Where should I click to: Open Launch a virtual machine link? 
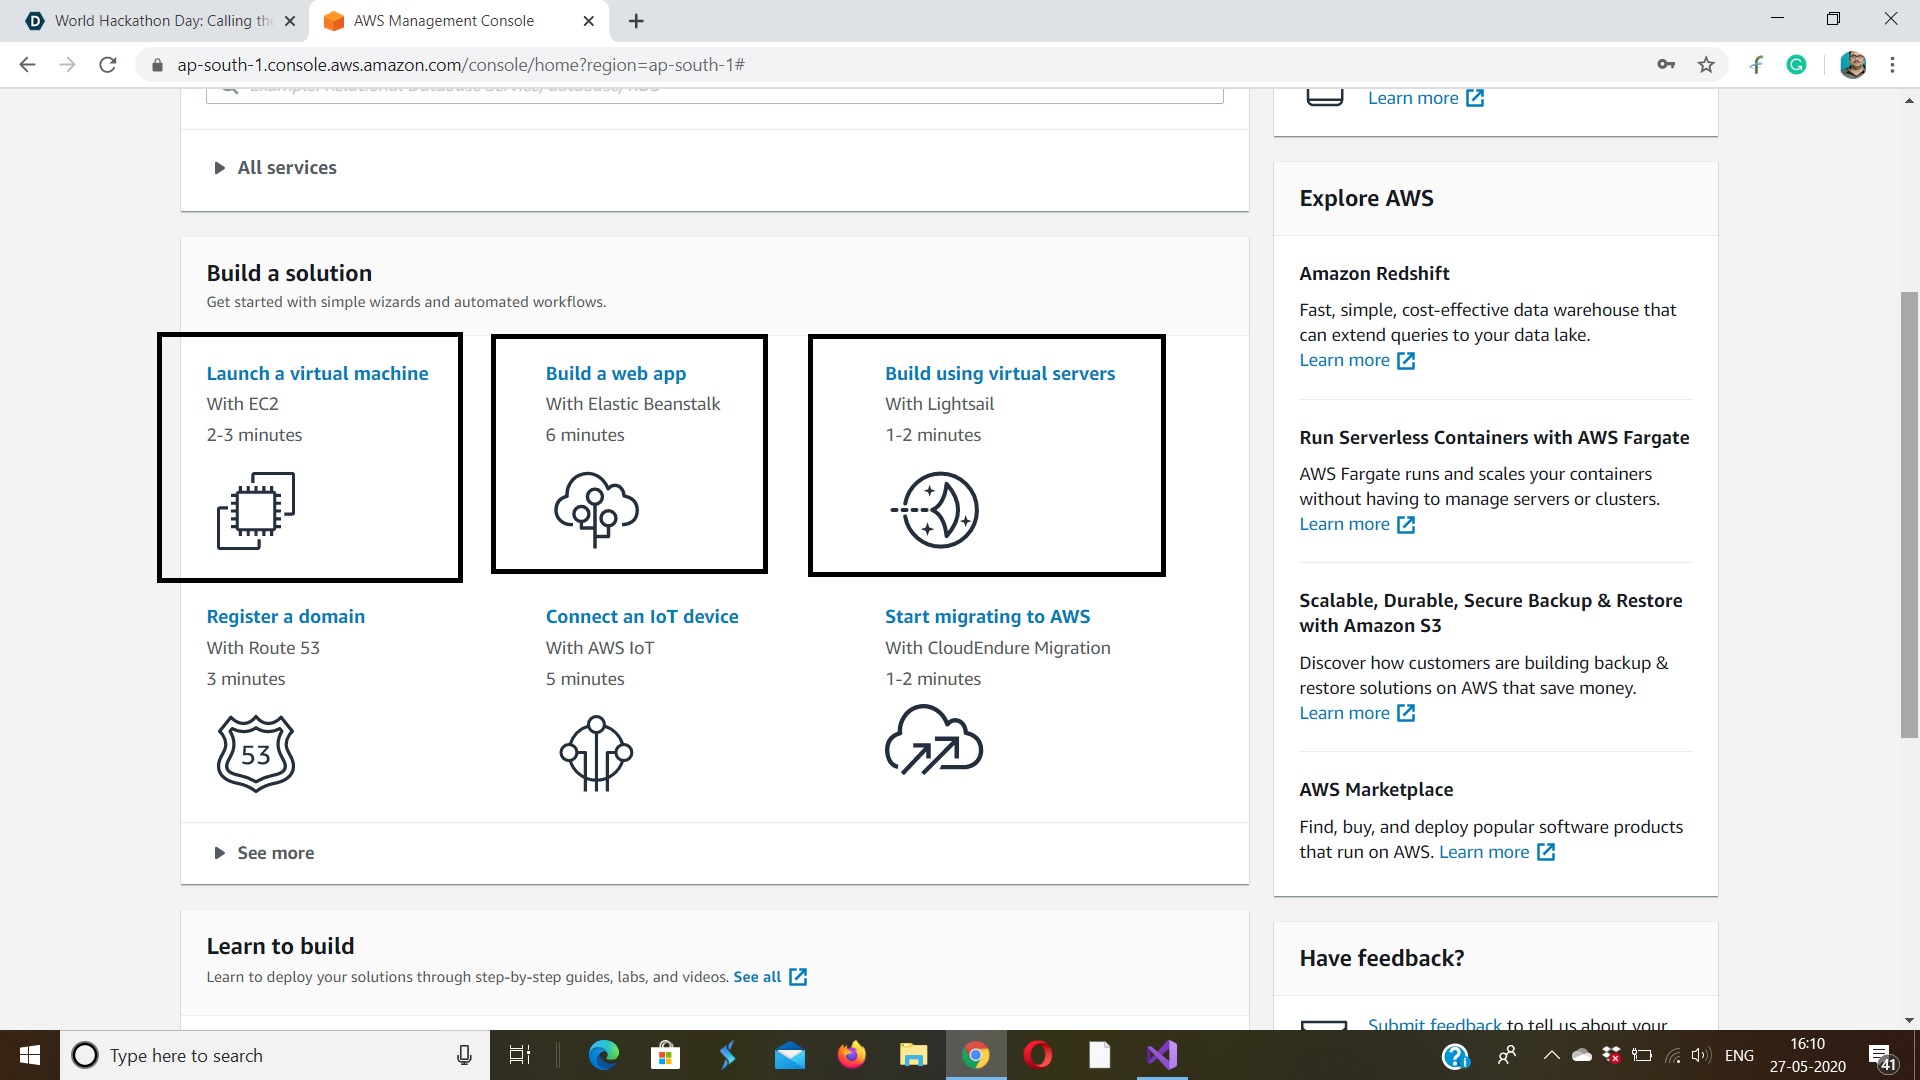[317, 373]
